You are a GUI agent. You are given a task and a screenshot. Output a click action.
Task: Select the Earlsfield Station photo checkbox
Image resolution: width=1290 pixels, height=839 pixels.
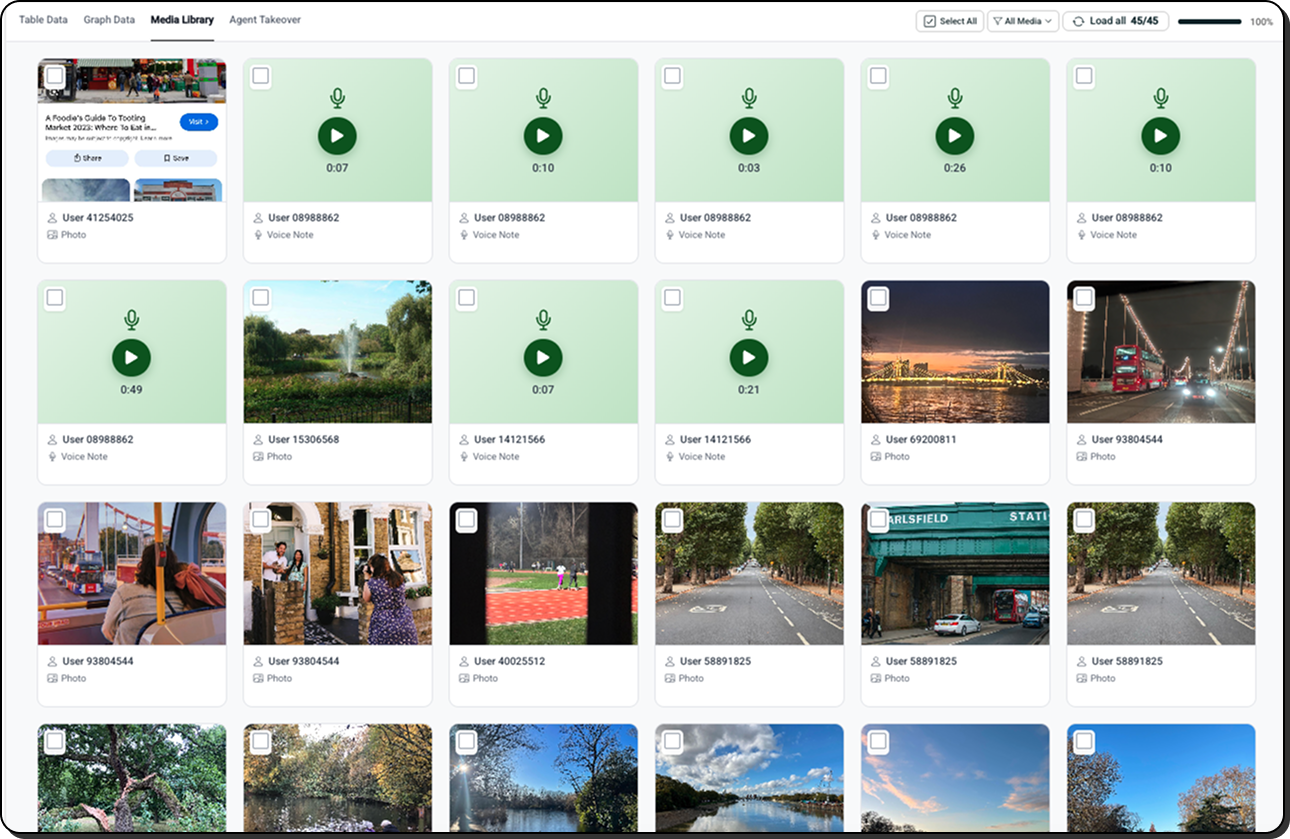pyautogui.click(x=878, y=519)
